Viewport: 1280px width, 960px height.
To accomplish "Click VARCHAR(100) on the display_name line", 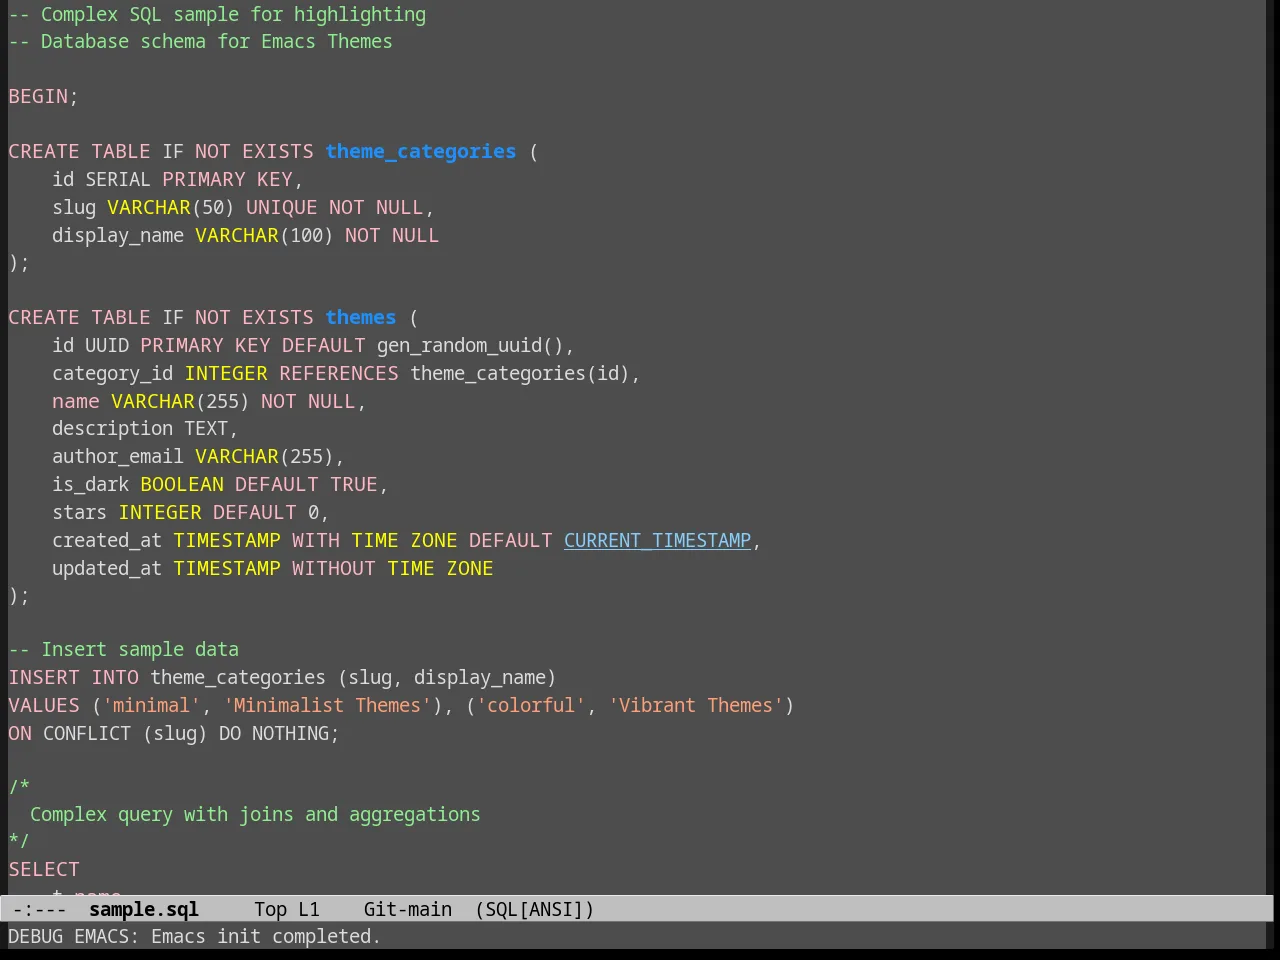I will pos(264,235).
